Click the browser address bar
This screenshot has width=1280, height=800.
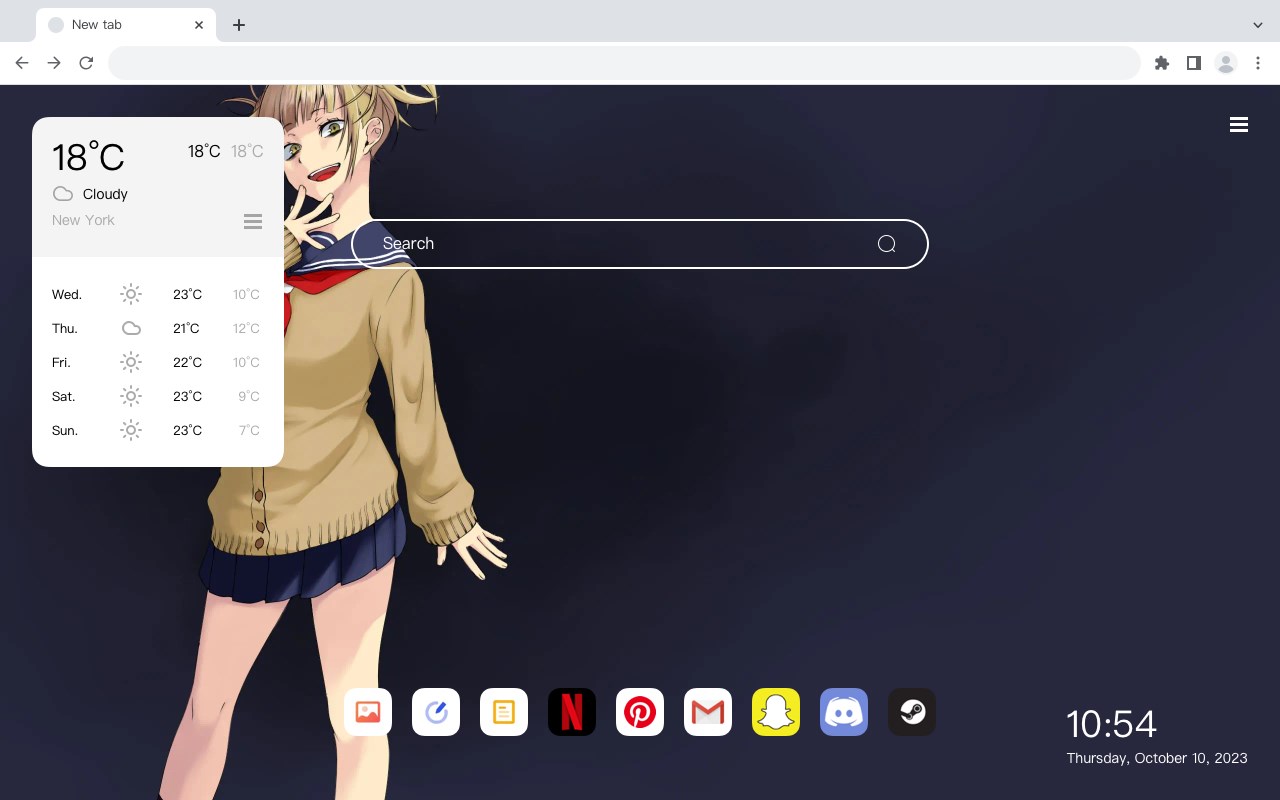coord(624,63)
